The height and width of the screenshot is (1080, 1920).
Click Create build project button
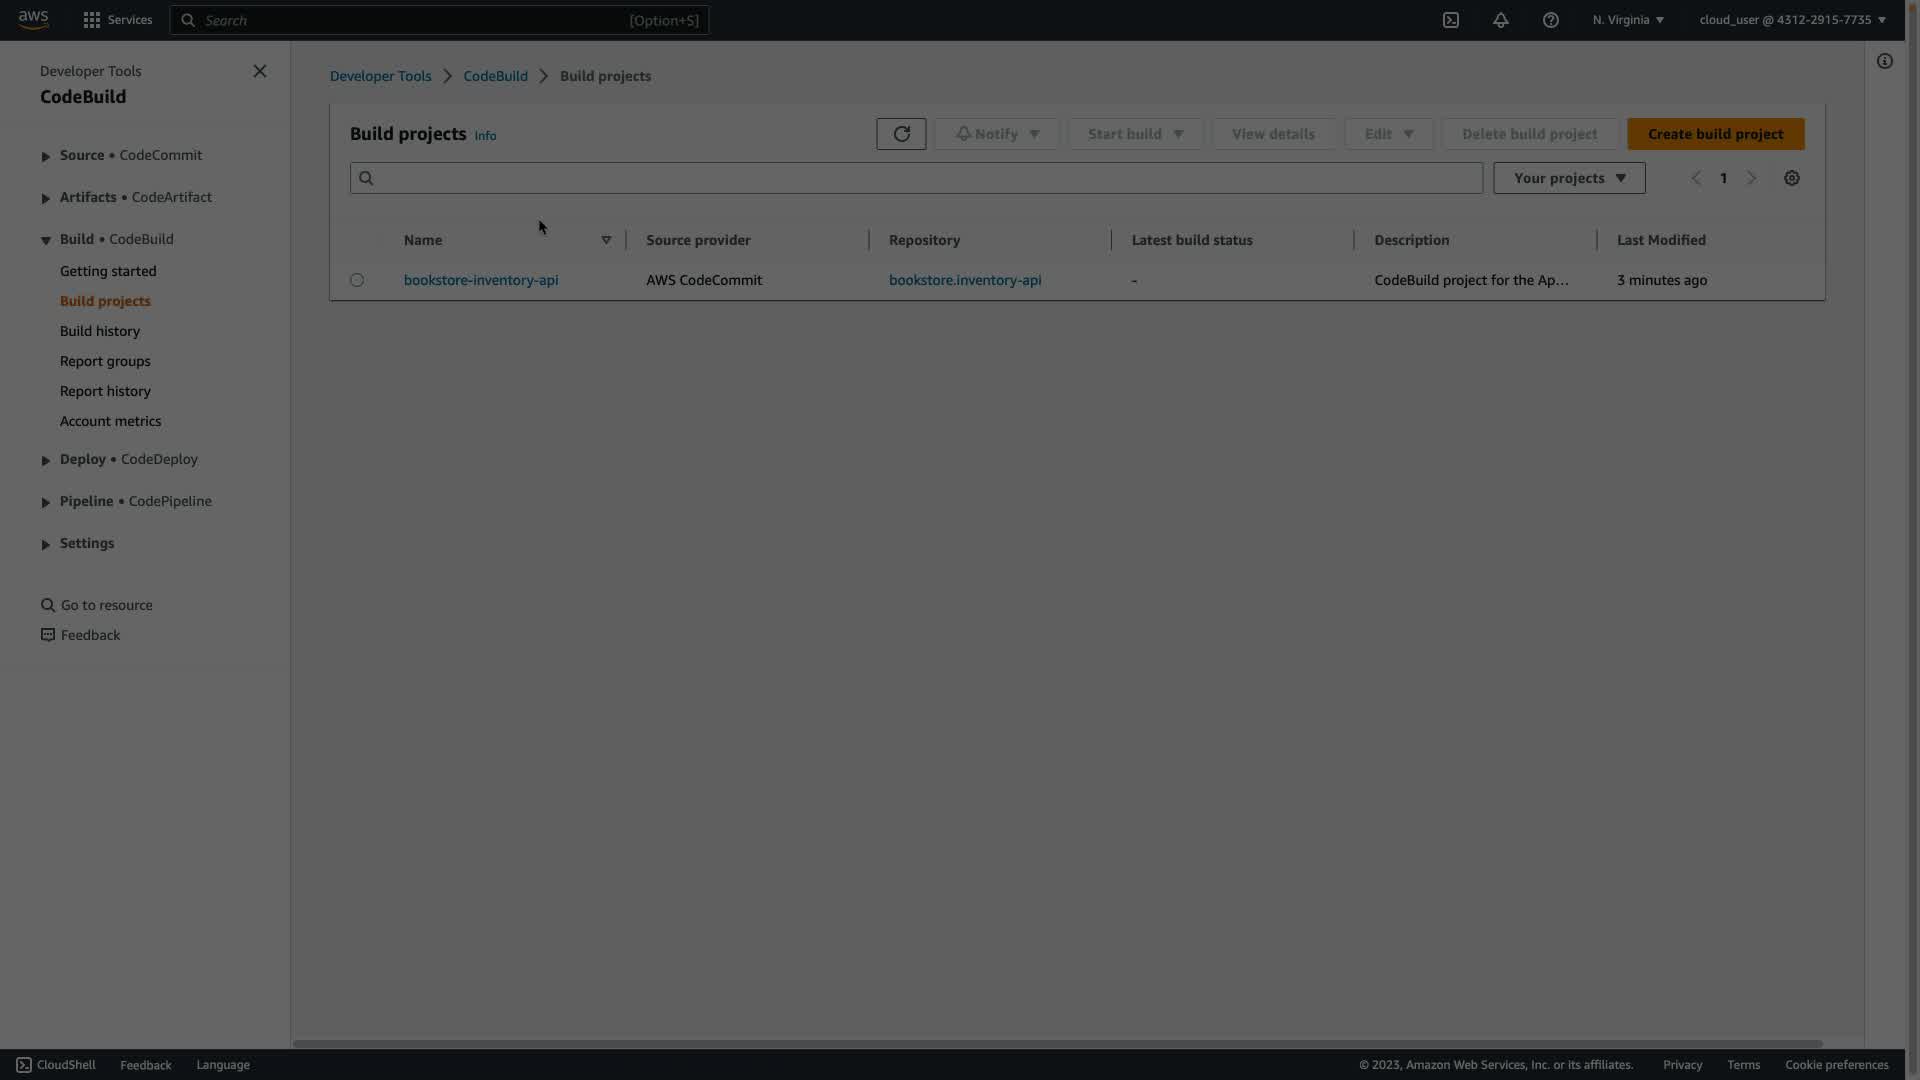tap(1715, 134)
